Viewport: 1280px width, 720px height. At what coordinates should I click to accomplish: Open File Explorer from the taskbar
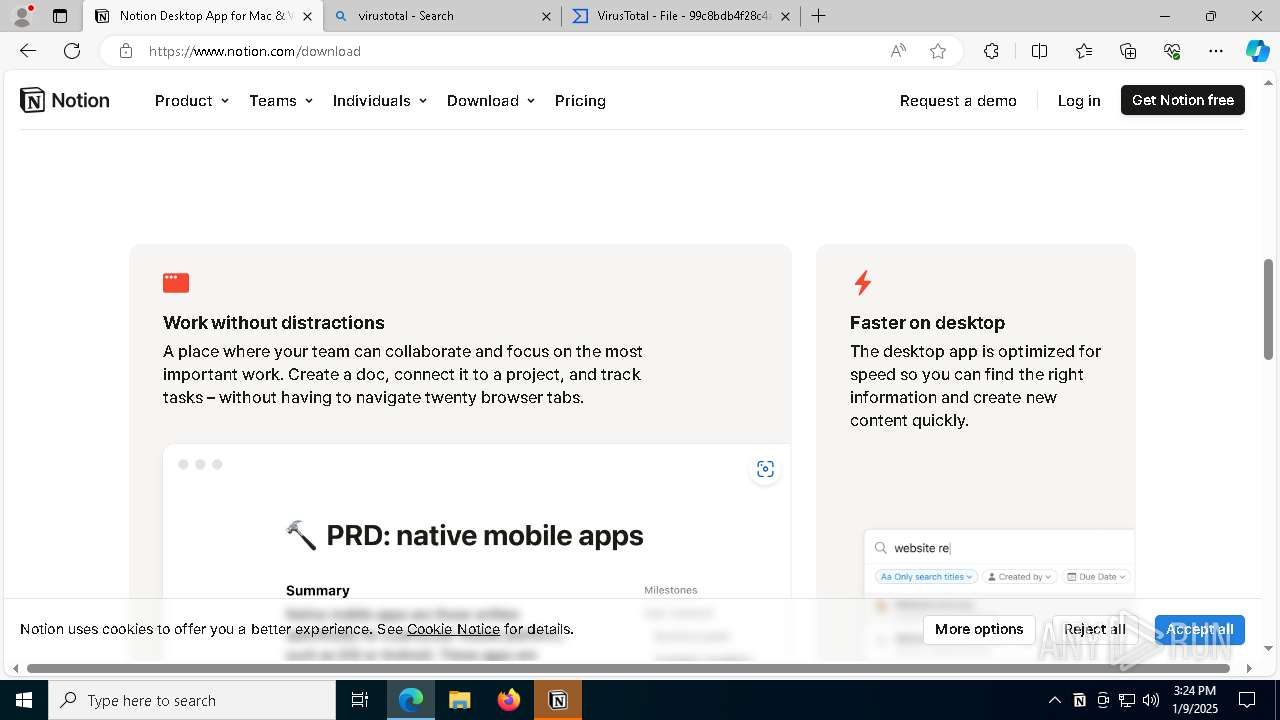coord(459,700)
